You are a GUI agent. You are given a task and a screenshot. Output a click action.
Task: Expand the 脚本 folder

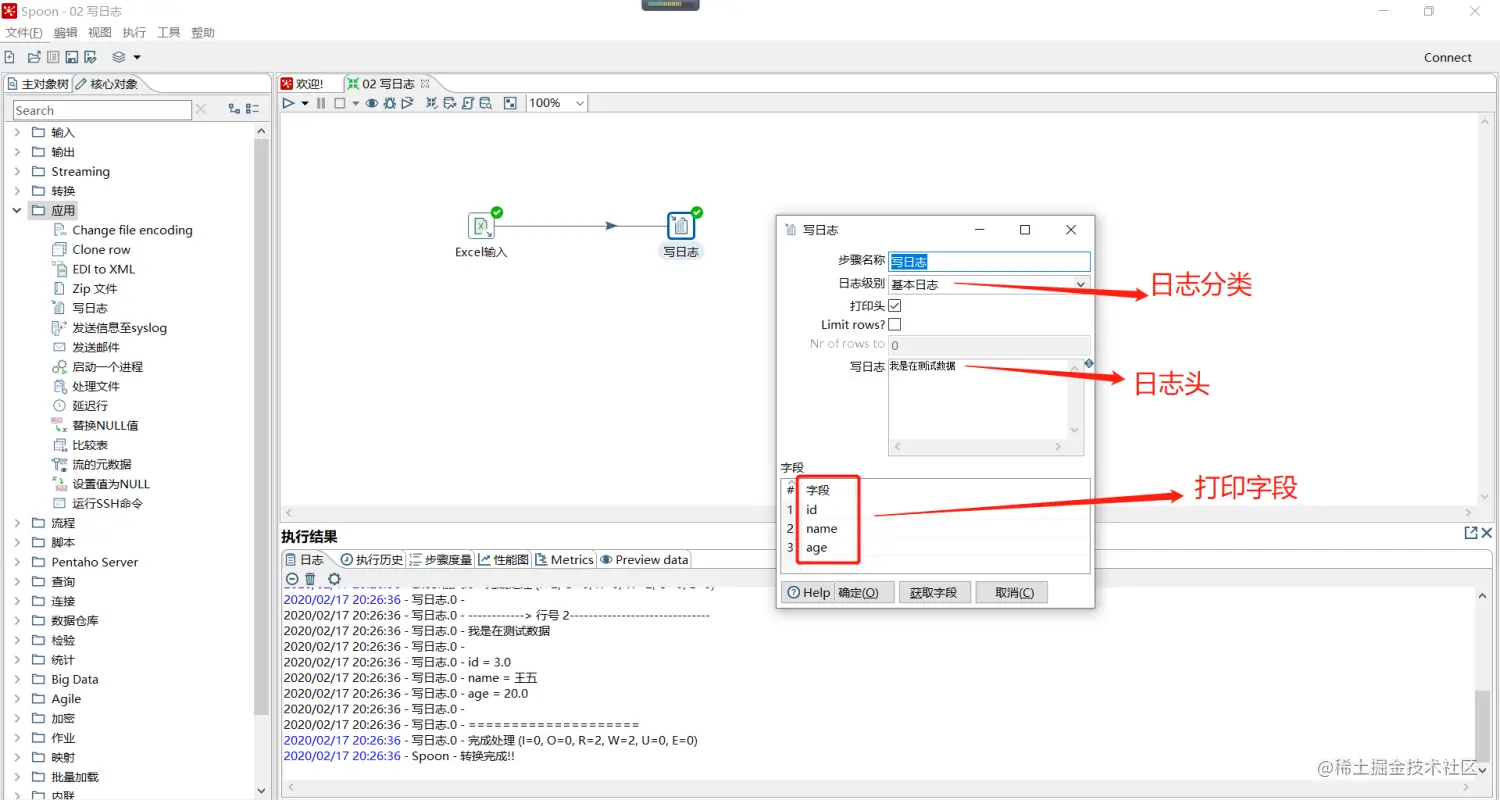coord(17,542)
